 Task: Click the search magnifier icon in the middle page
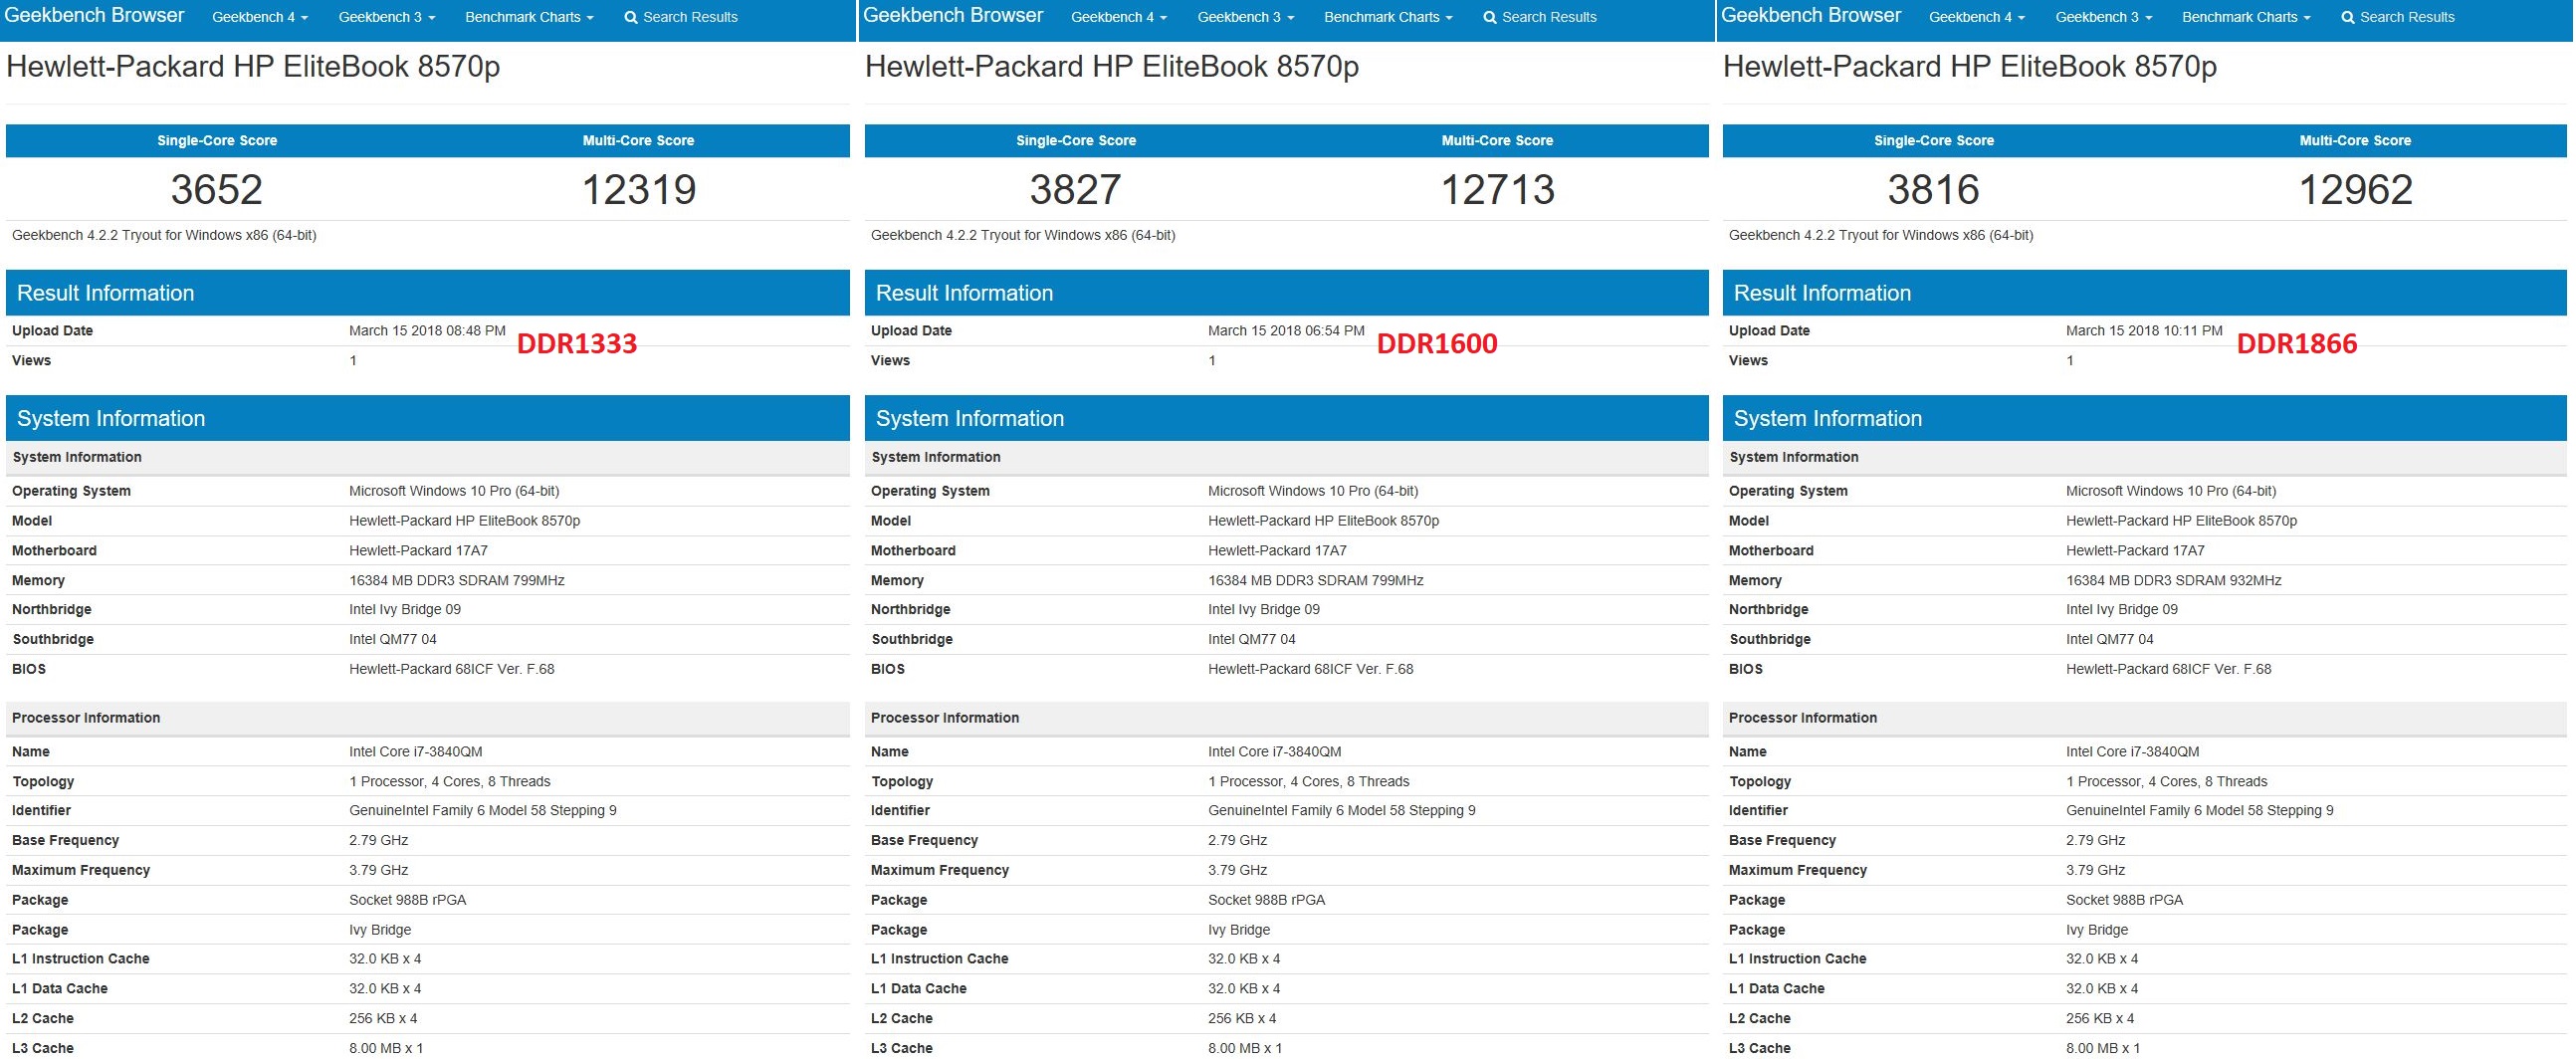click(1490, 17)
